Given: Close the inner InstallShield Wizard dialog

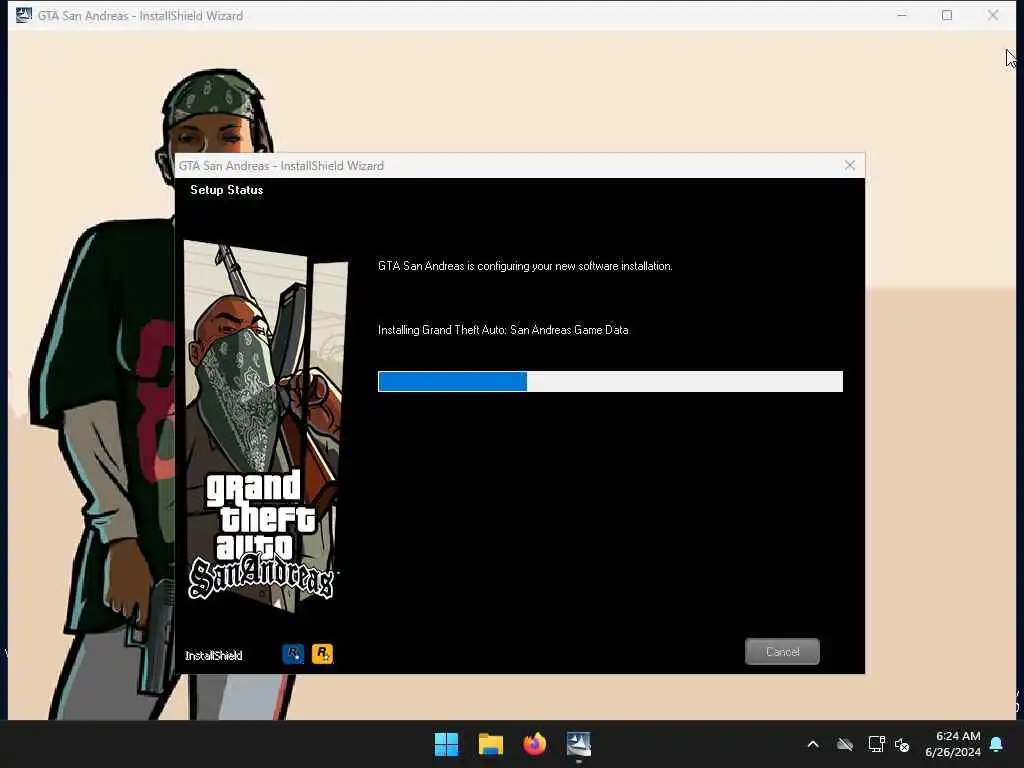Looking at the screenshot, I should pos(849,165).
